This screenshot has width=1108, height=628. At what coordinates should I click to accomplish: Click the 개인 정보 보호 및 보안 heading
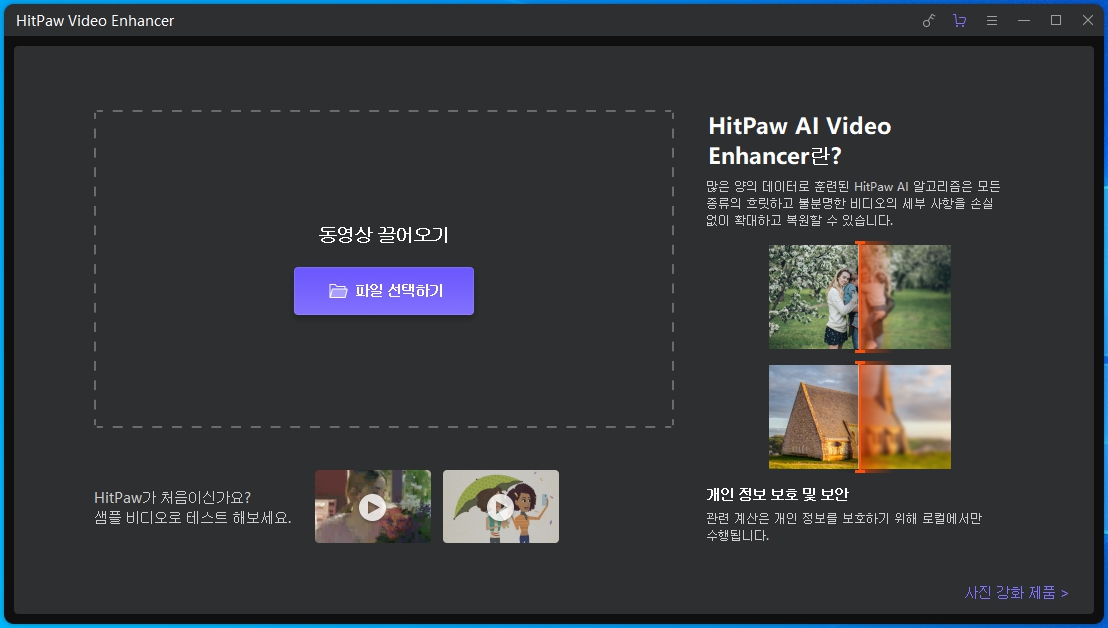(777, 494)
